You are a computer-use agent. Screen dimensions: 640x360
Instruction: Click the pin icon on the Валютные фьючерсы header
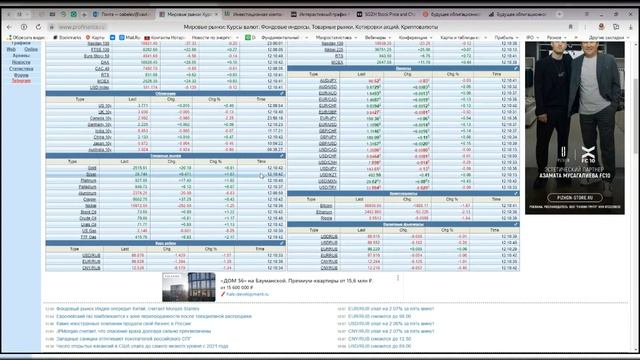[516, 224]
